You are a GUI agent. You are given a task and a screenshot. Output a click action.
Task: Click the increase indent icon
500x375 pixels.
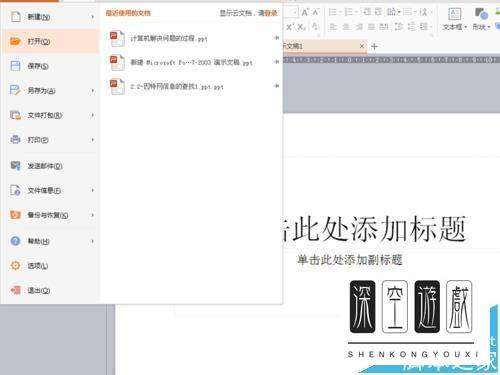coord(378,12)
